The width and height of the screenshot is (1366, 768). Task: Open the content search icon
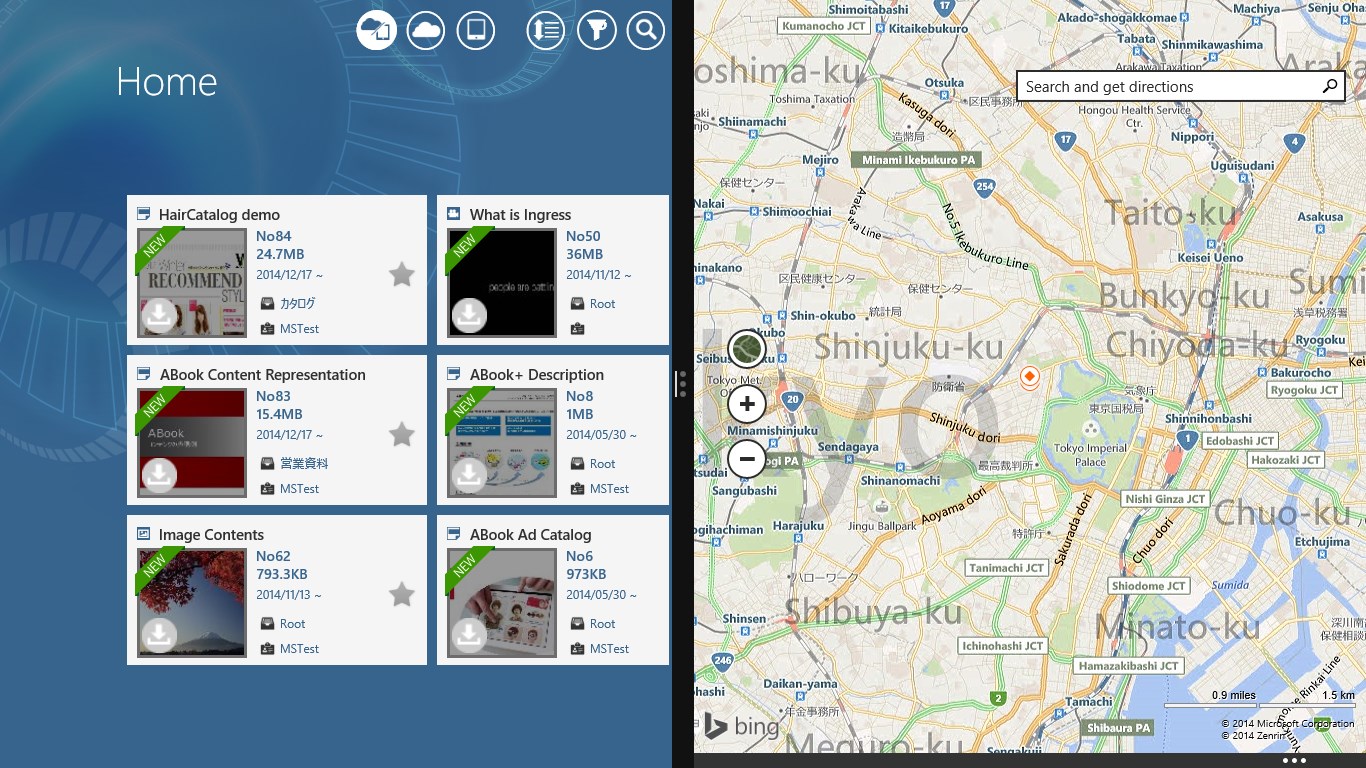(646, 30)
